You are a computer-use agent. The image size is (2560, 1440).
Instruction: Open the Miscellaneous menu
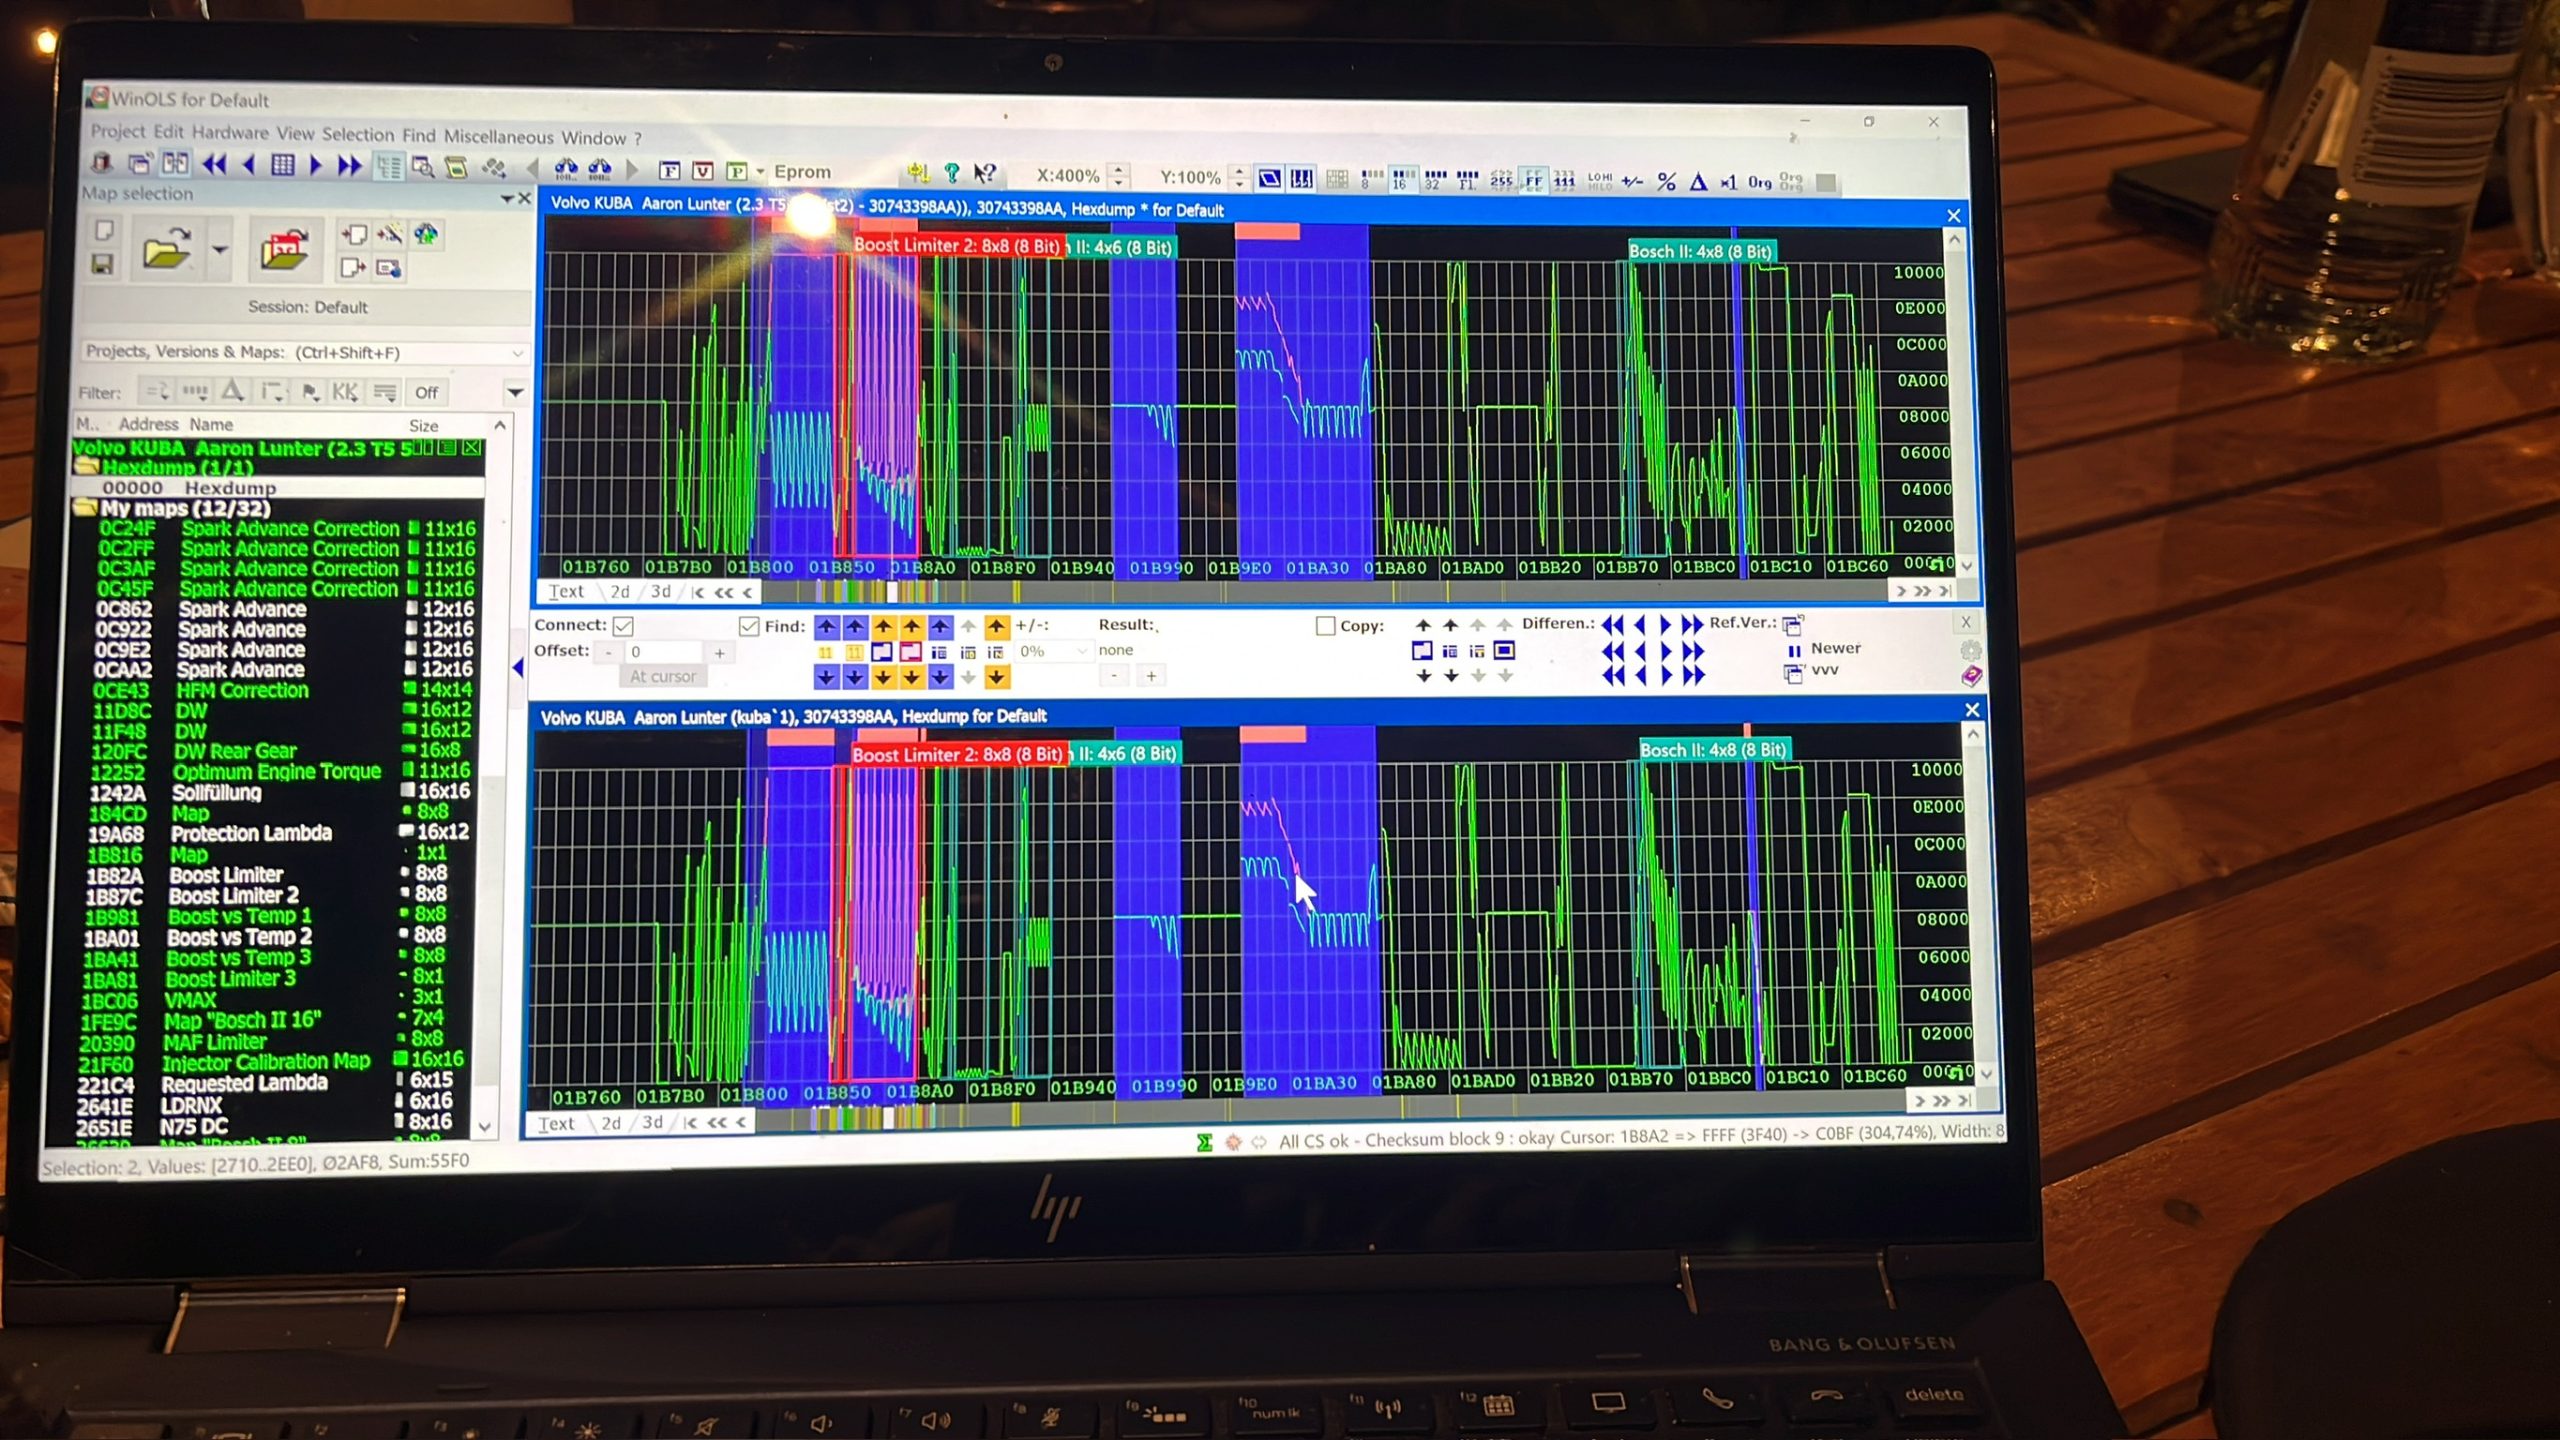[498, 137]
